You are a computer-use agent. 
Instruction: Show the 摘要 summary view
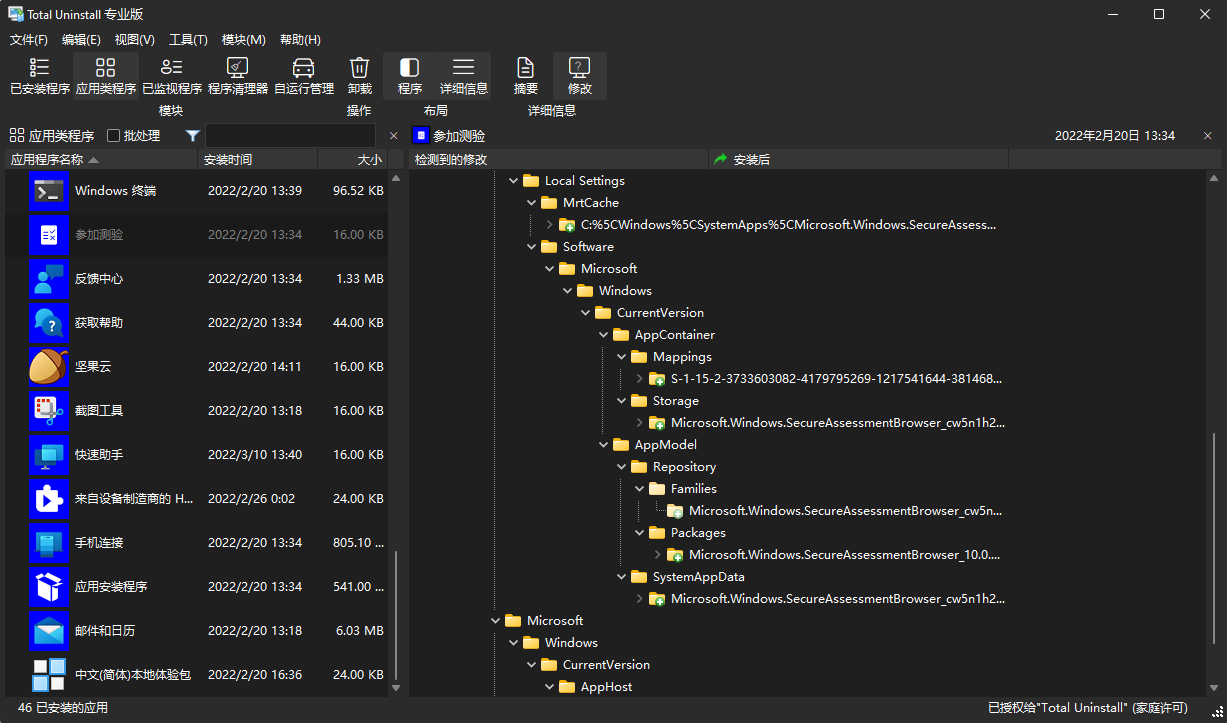tap(525, 76)
